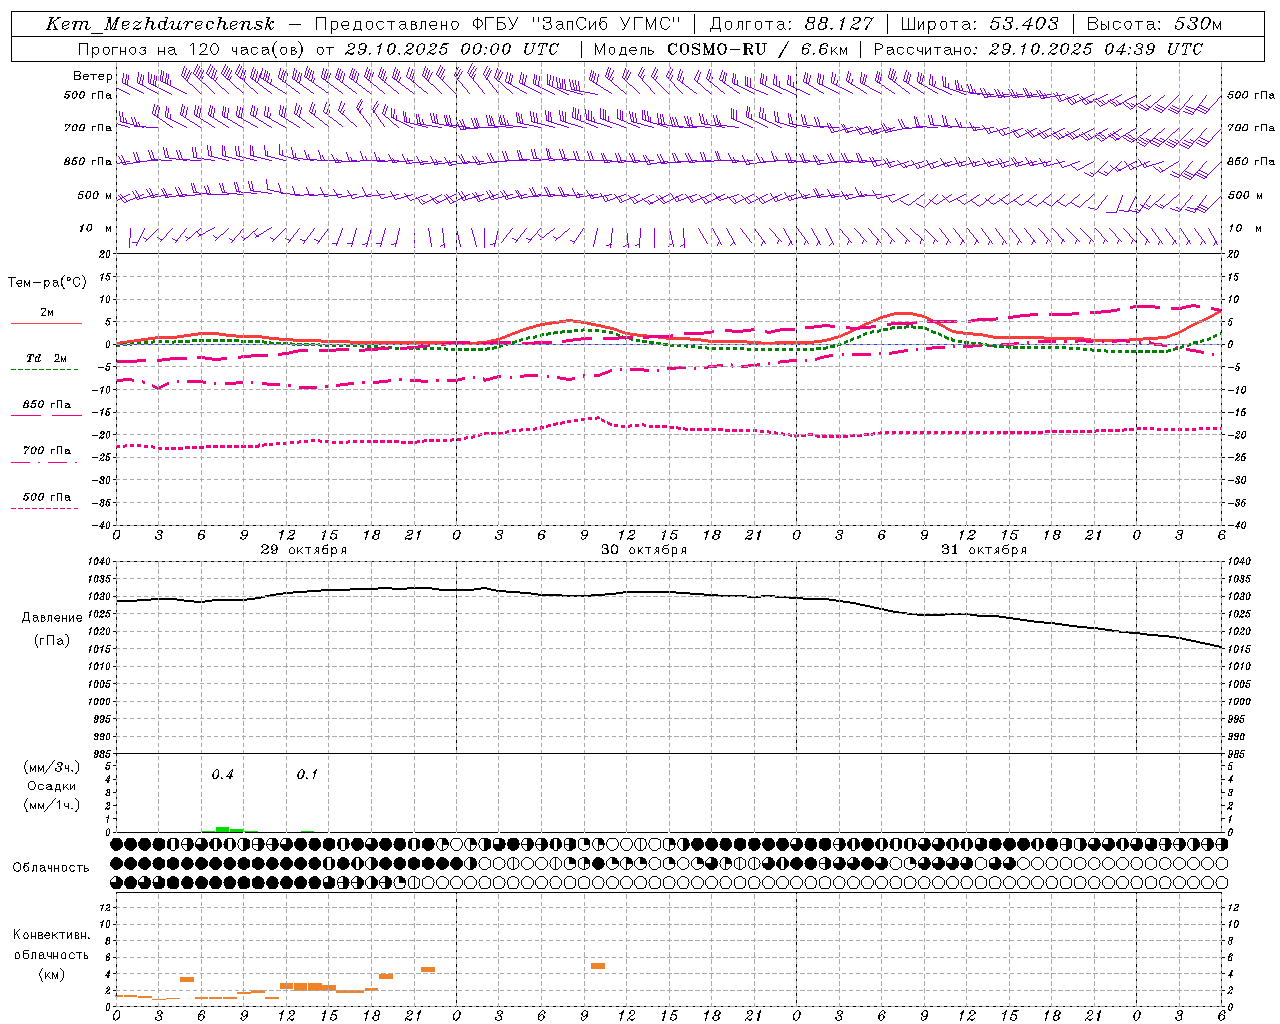Click the 30 октября date label

pos(644,550)
